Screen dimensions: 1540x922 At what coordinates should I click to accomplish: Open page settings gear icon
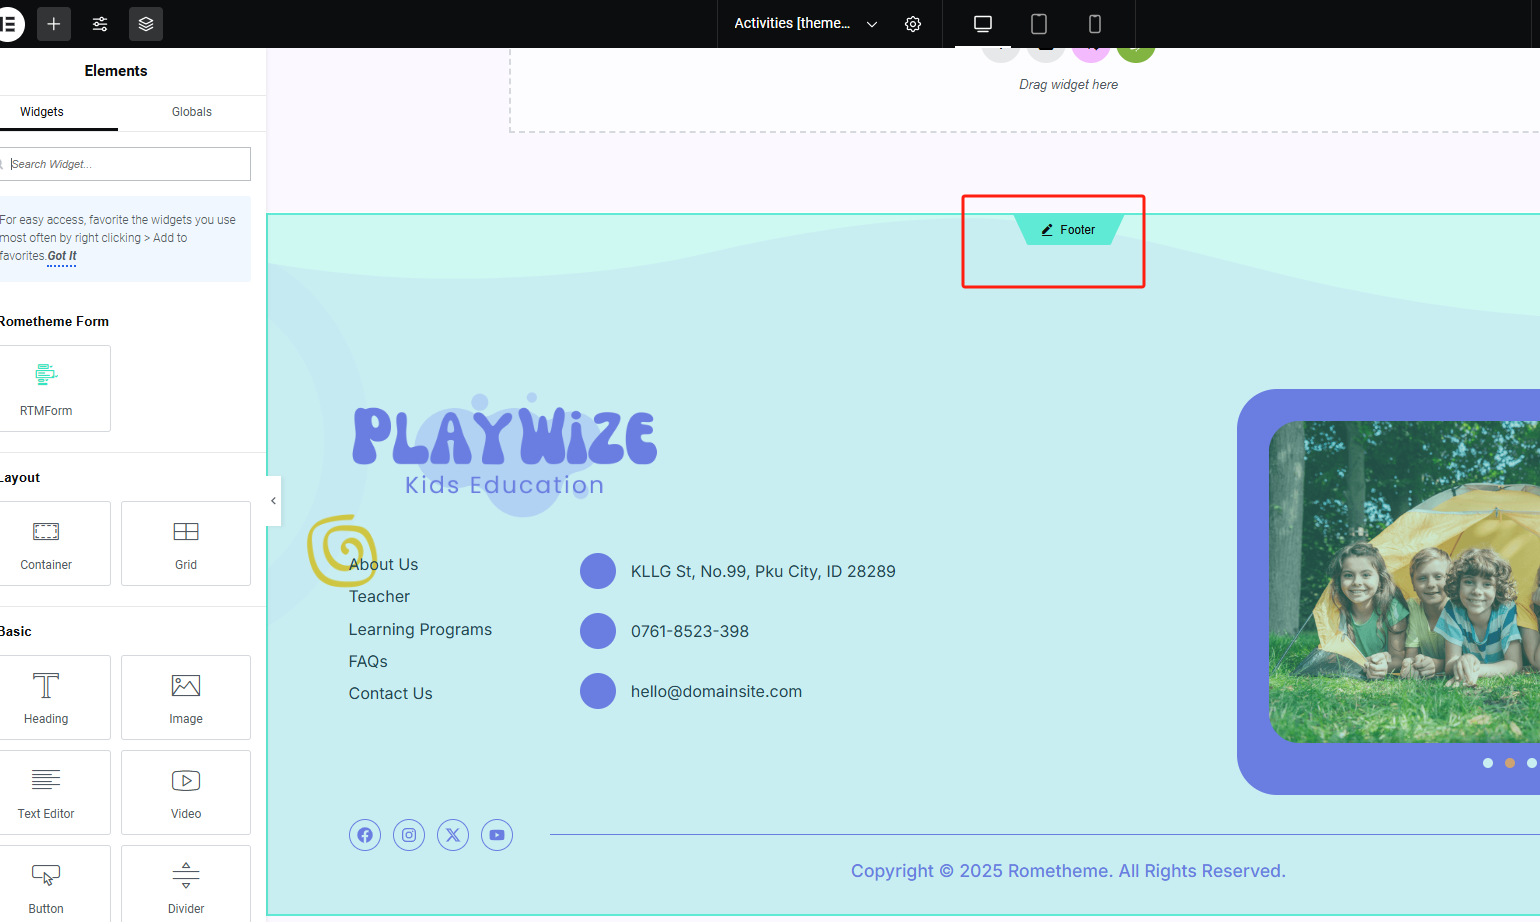tap(913, 24)
